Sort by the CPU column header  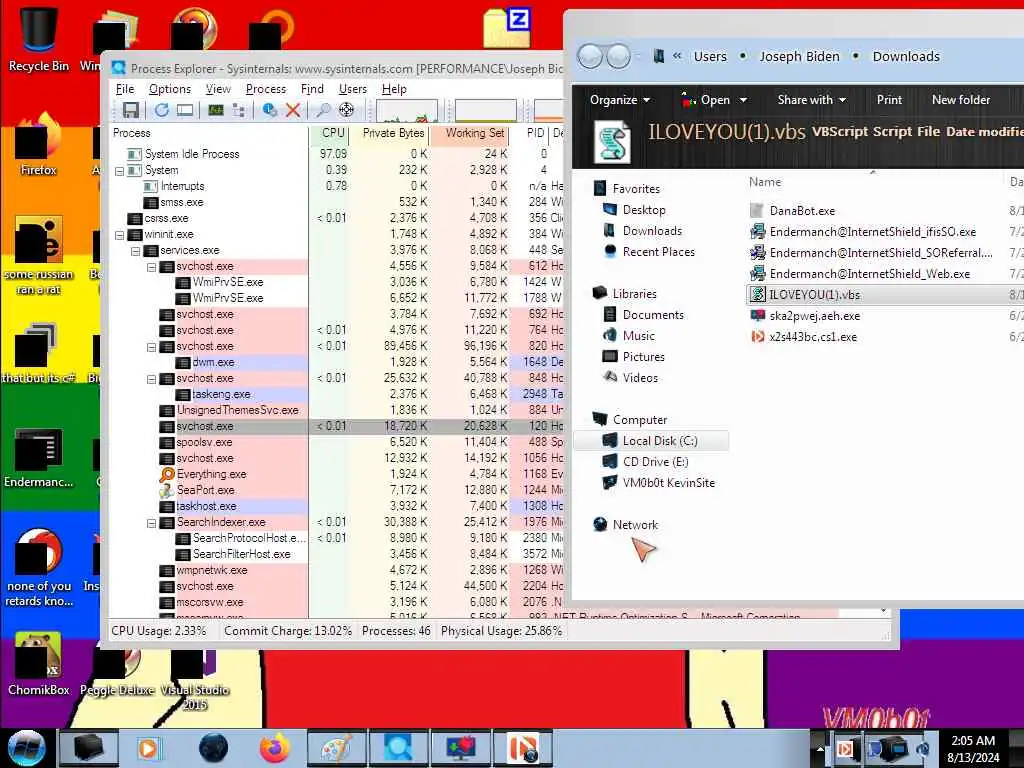pos(328,133)
